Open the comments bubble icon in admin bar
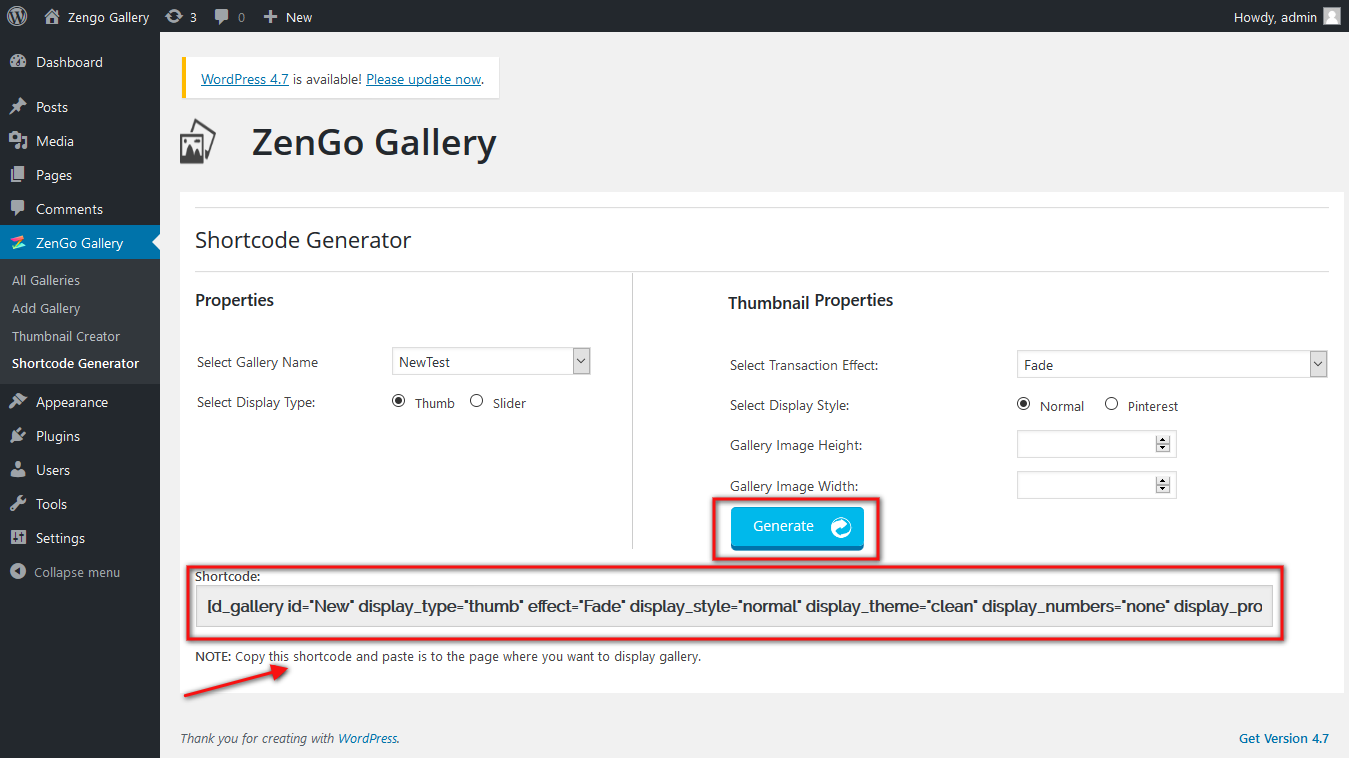This screenshot has width=1349, height=758. 222,17
